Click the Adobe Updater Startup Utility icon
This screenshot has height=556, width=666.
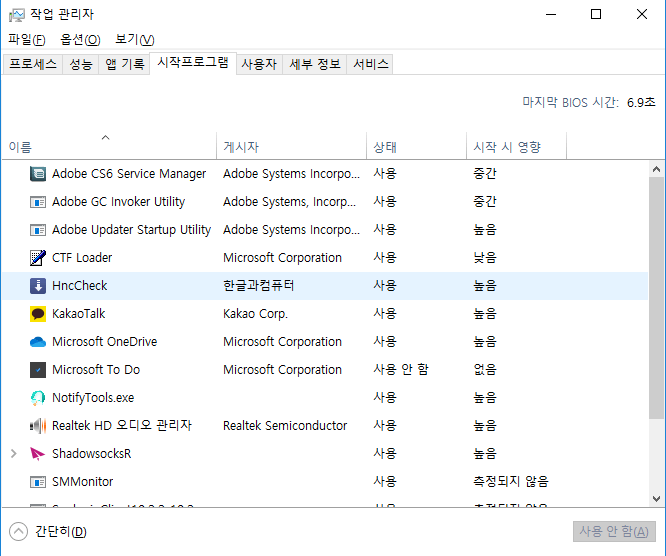[38, 230]
